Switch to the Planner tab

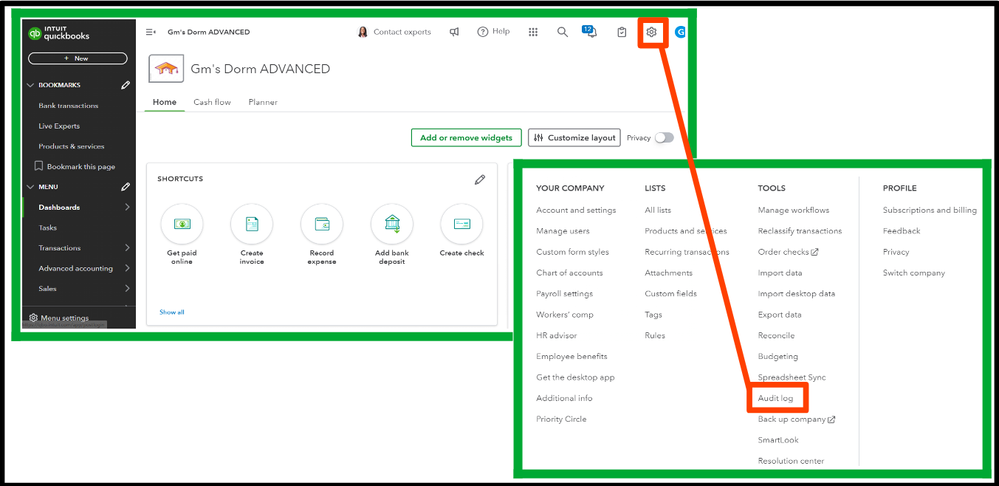(x=263, y=102)
